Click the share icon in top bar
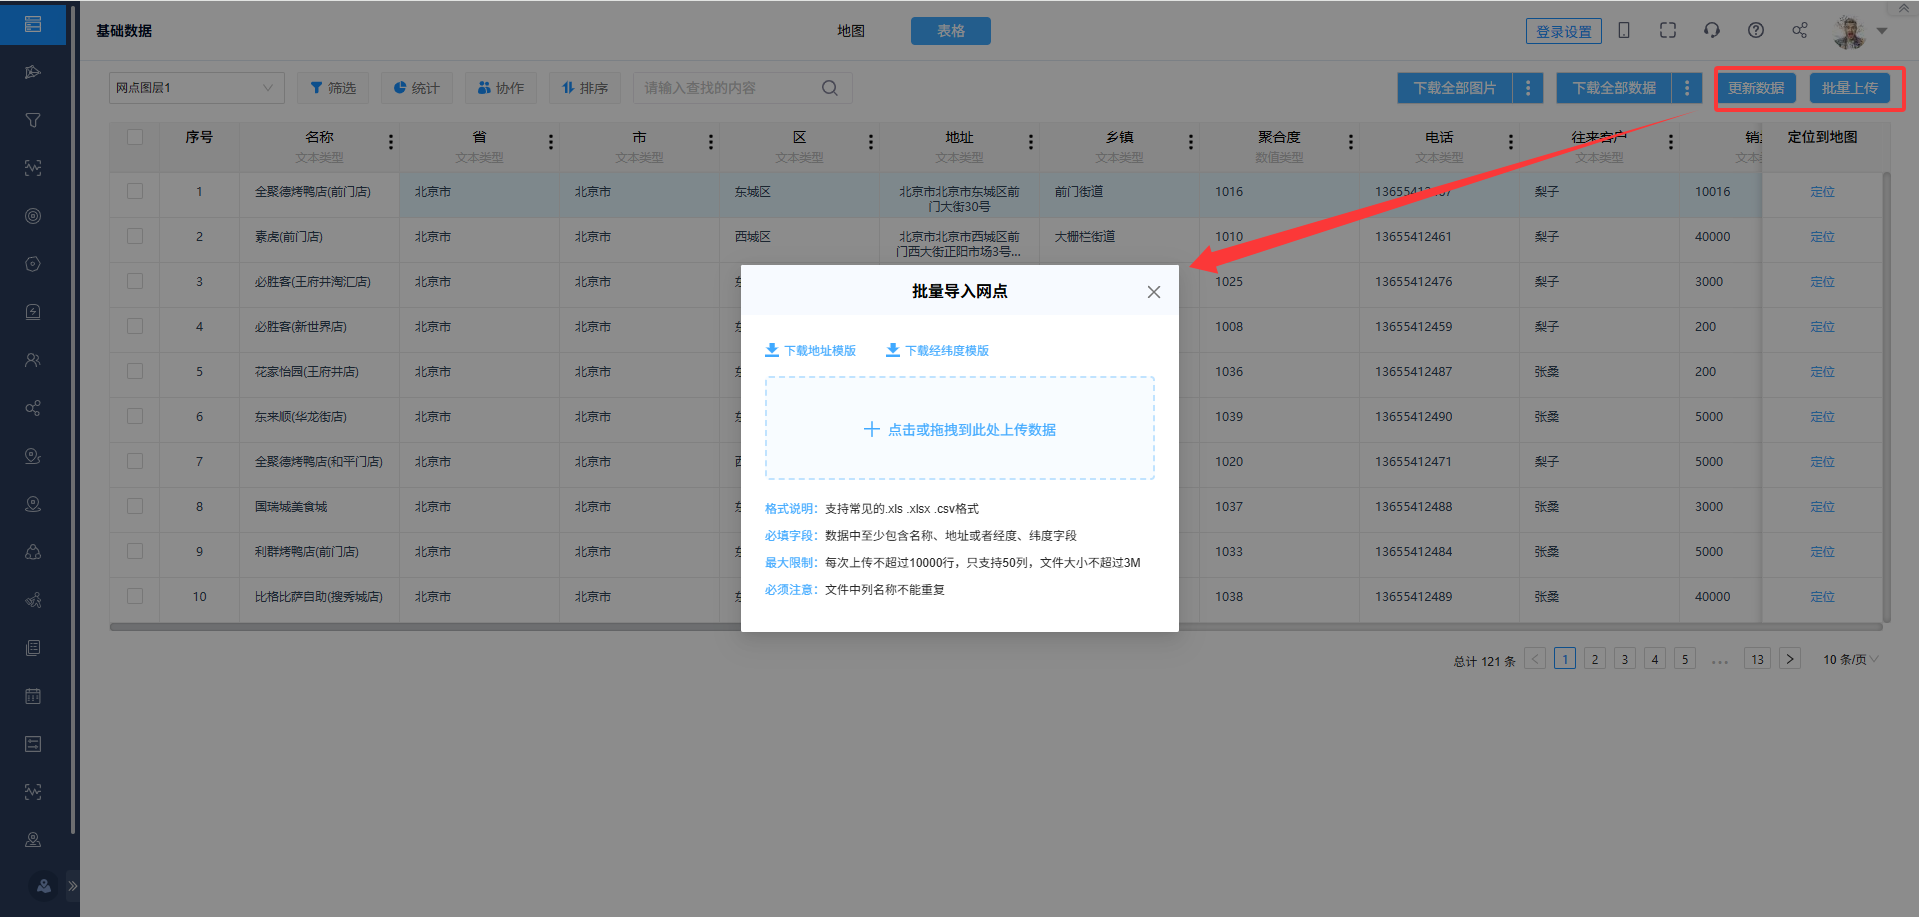 (1799, 30)
